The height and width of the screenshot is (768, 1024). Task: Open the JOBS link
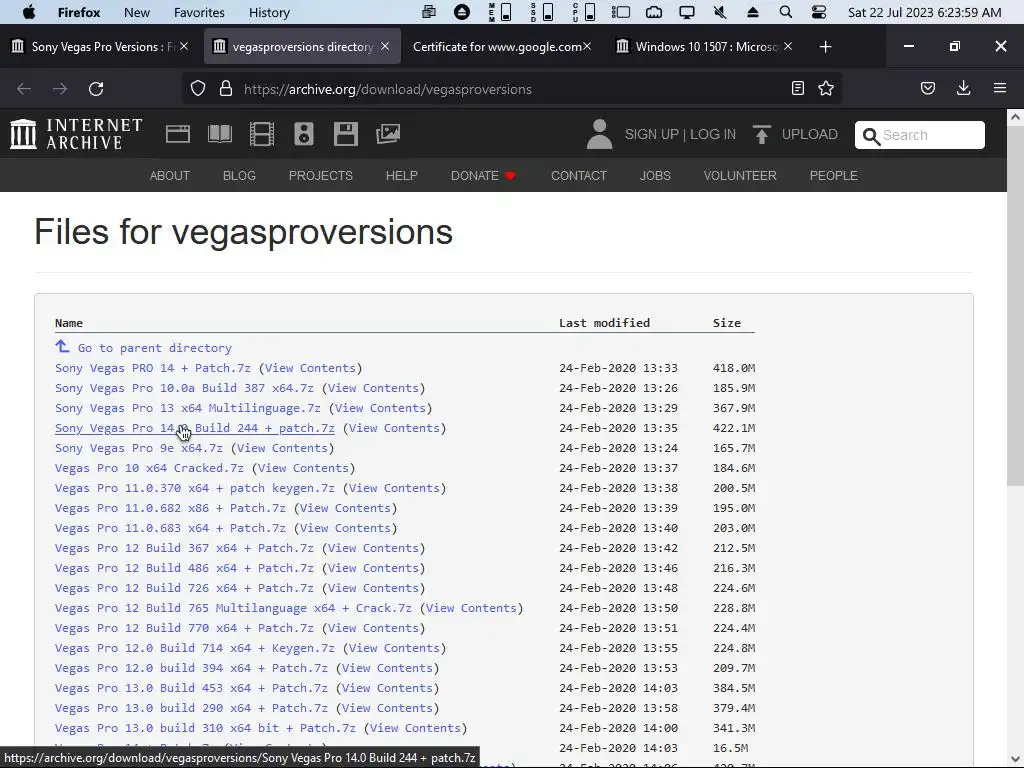click(655, 176)
